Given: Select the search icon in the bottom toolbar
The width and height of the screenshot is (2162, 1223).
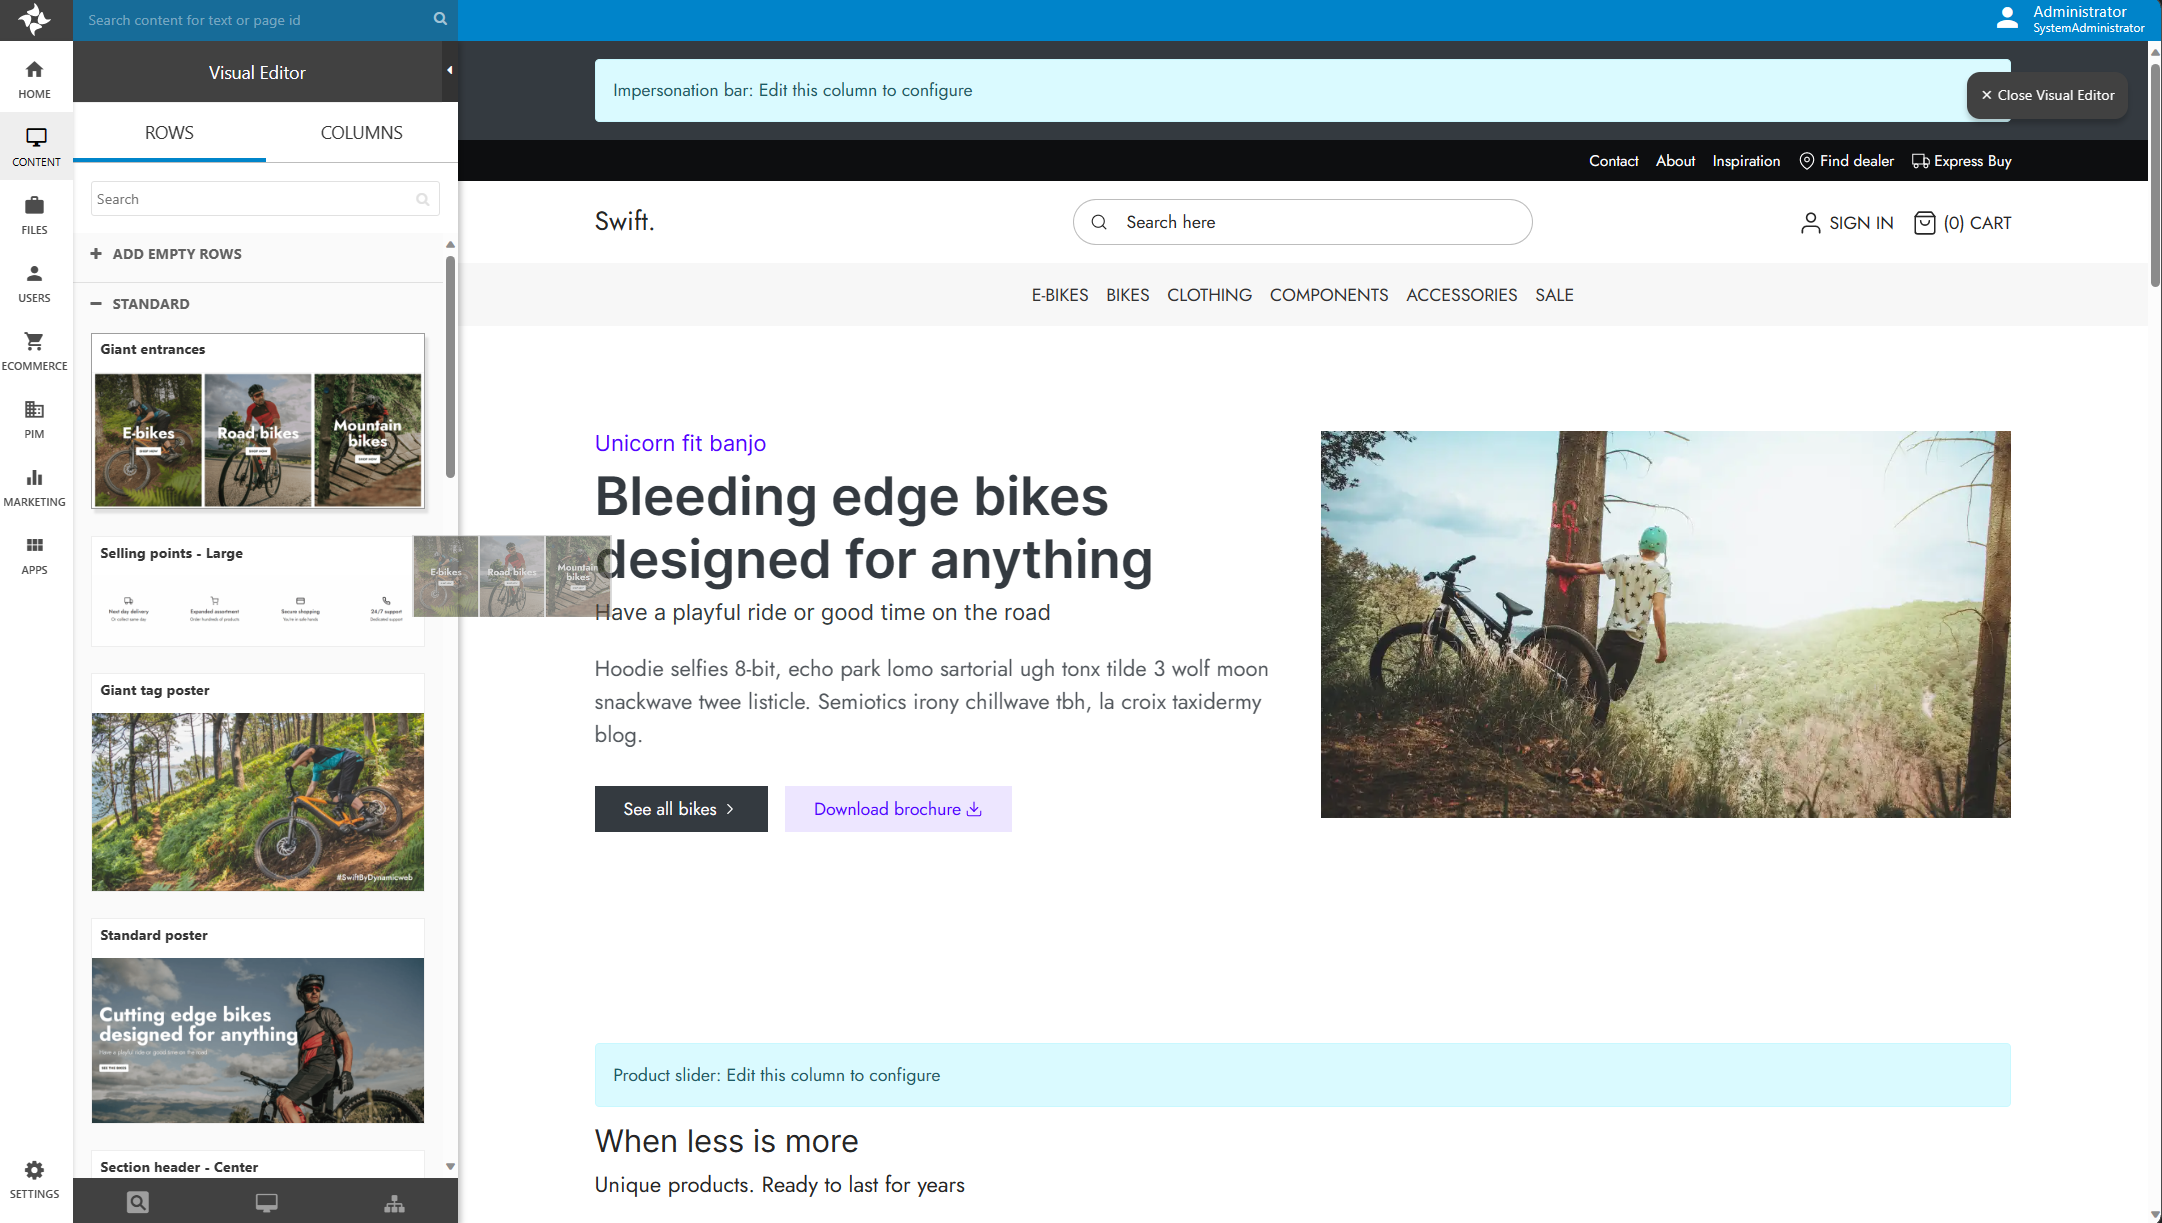Looking at the screenshot, I should (137, 1202).
